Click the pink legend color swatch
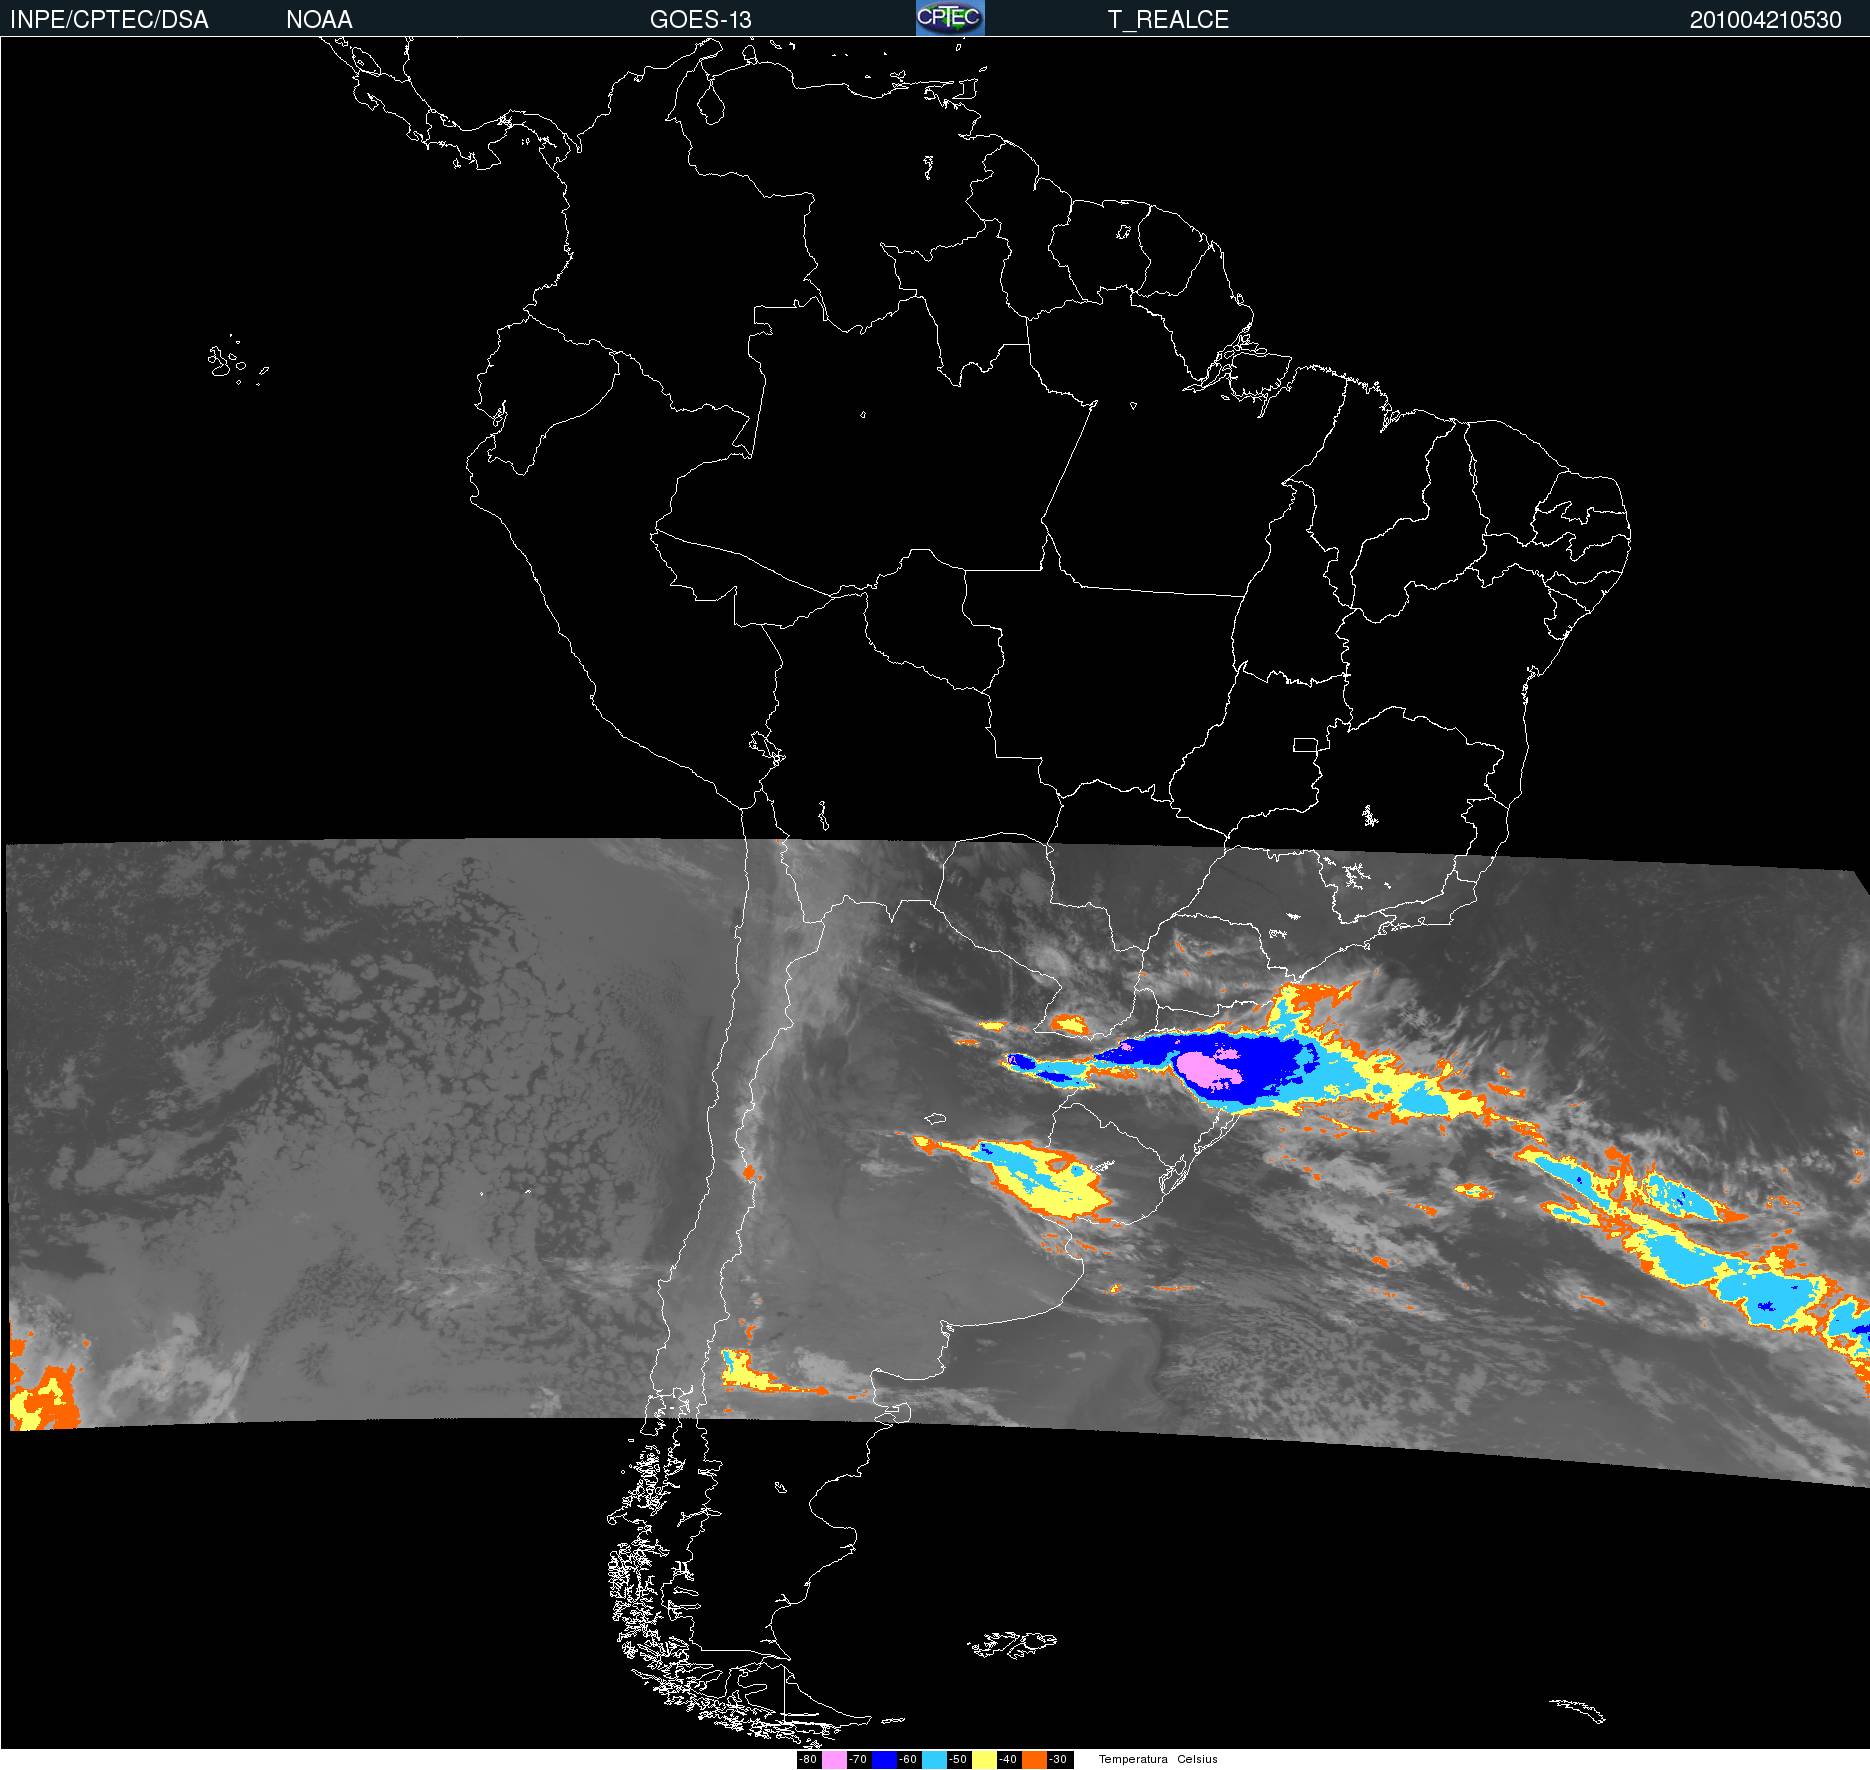Screen dimensions: 1870x1770 tap(834, 1760)
